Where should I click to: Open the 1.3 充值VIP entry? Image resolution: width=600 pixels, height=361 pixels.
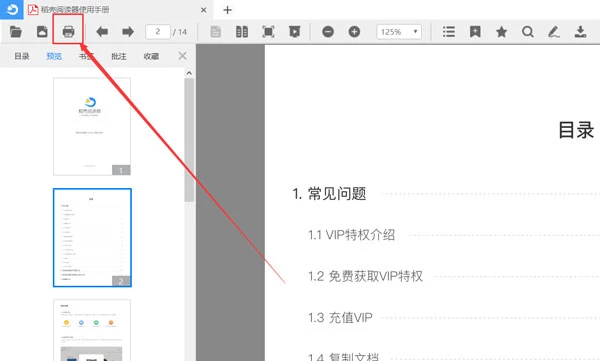pyautogui.click(x=340, y=317)
